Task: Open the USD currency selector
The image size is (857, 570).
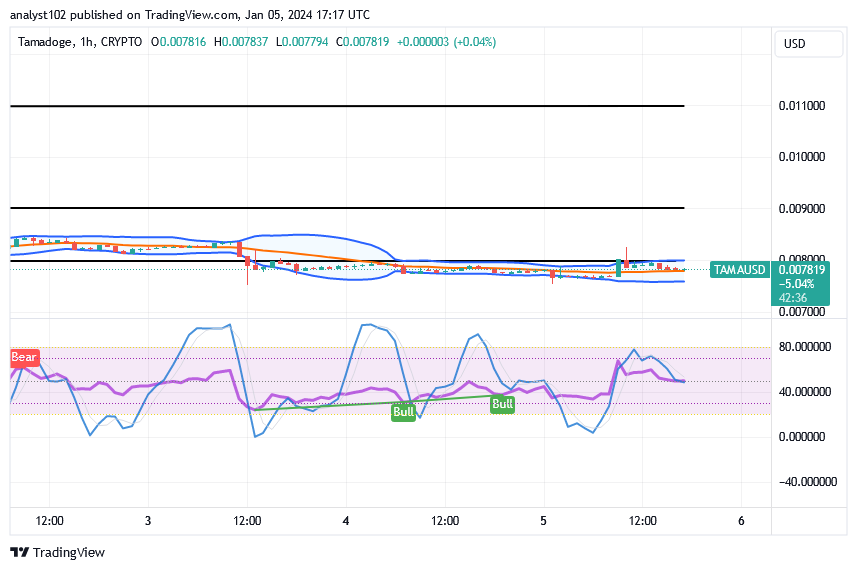Action: pyautogui.click(x=795, y=44)
